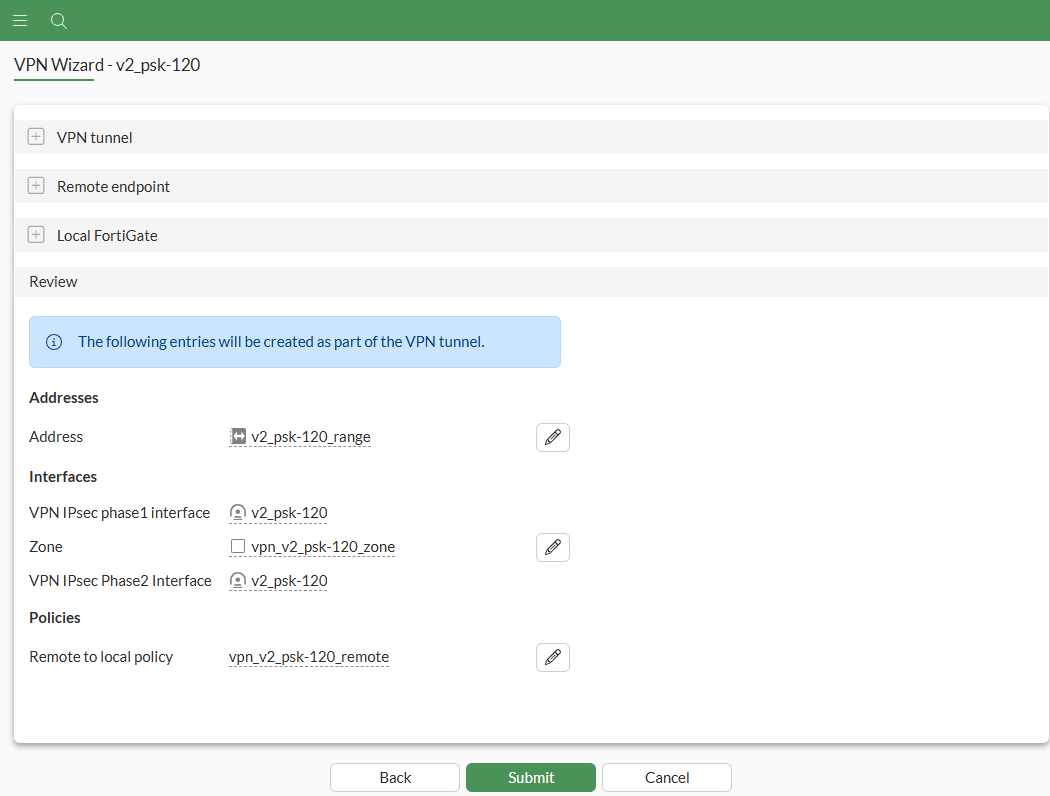Click the zone checkbox icon before vpn_v2_psk-120_zone

pos(237,546)
